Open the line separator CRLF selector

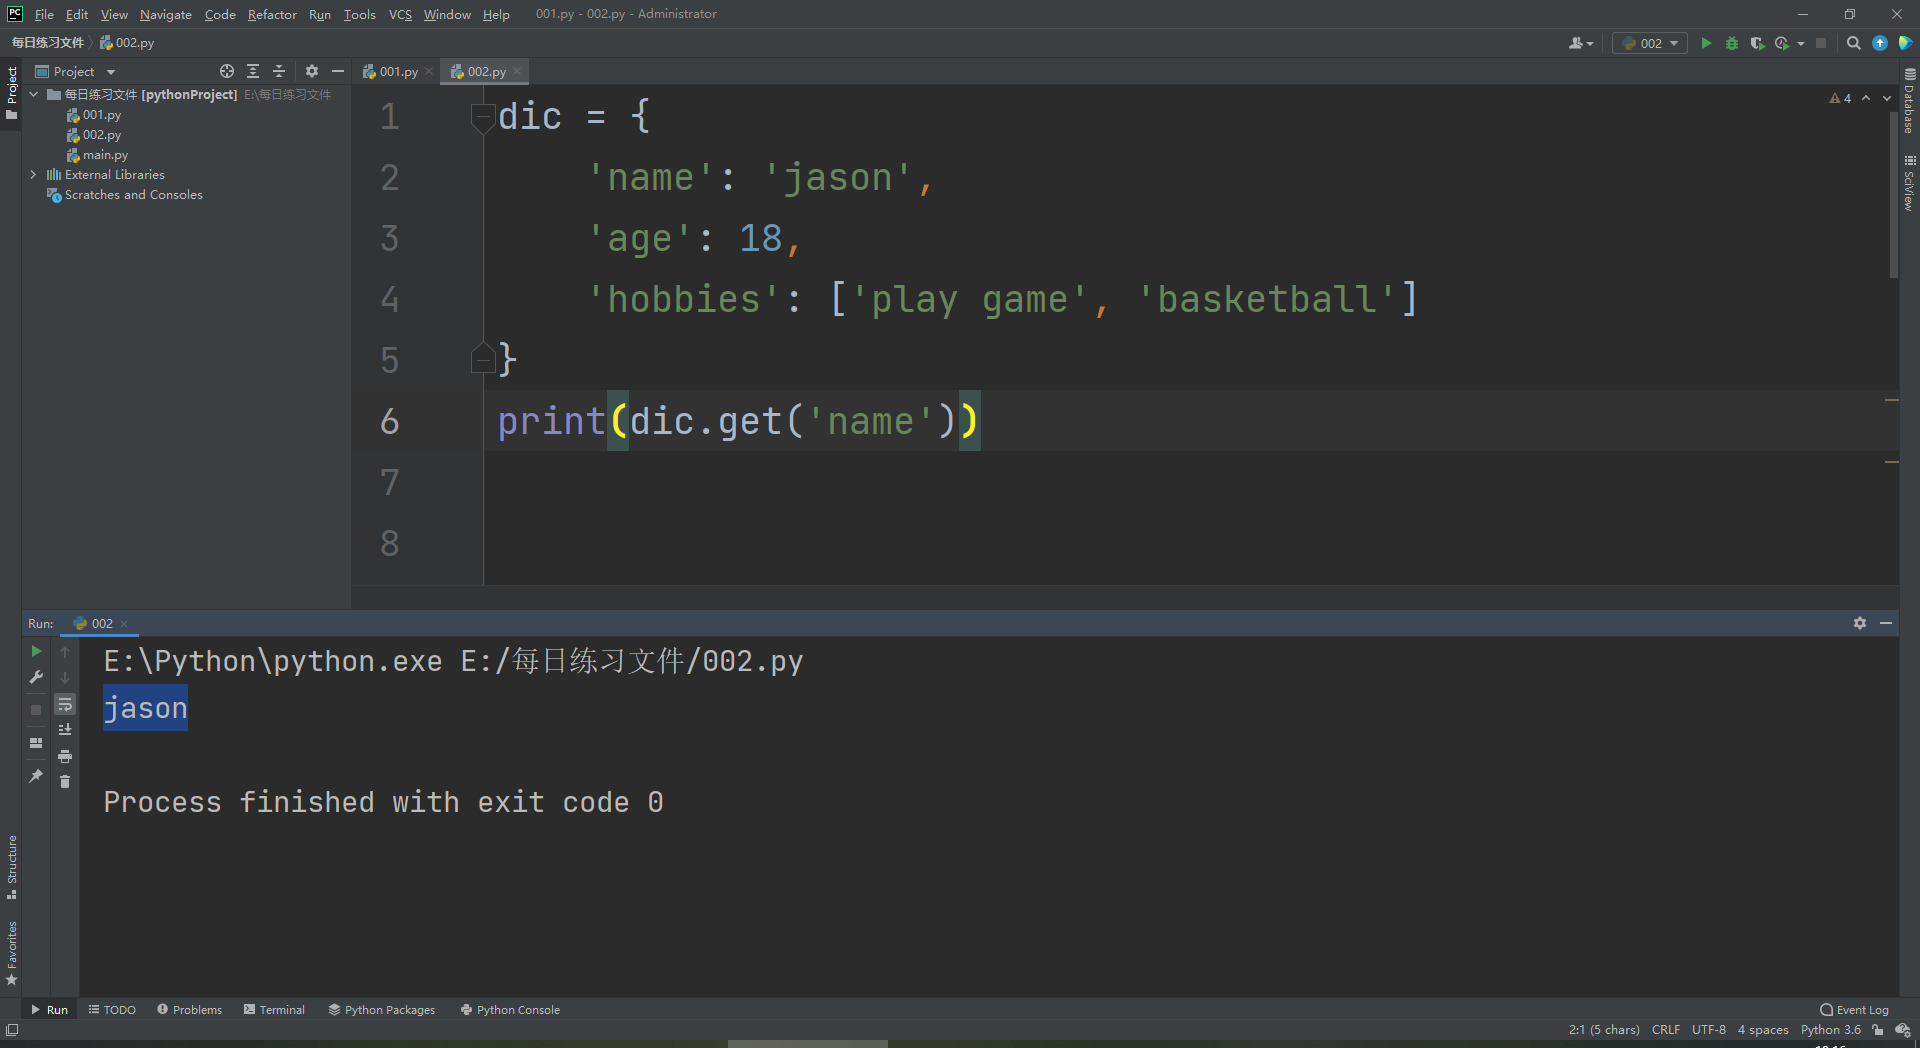pos(1666,1030)
